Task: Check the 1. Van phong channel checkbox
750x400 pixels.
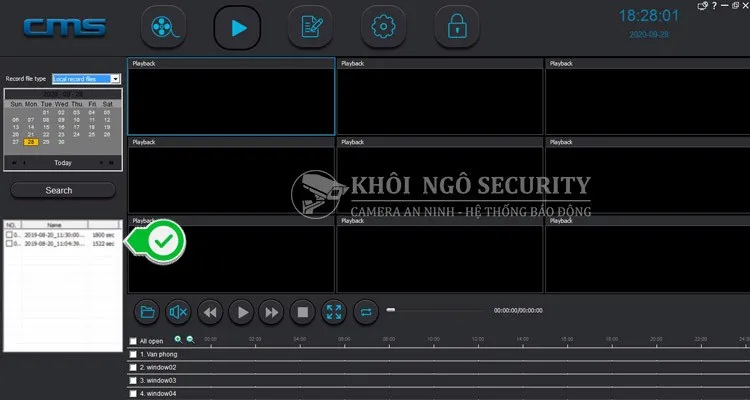Action: pyautogui.click(x=133, y=355)
